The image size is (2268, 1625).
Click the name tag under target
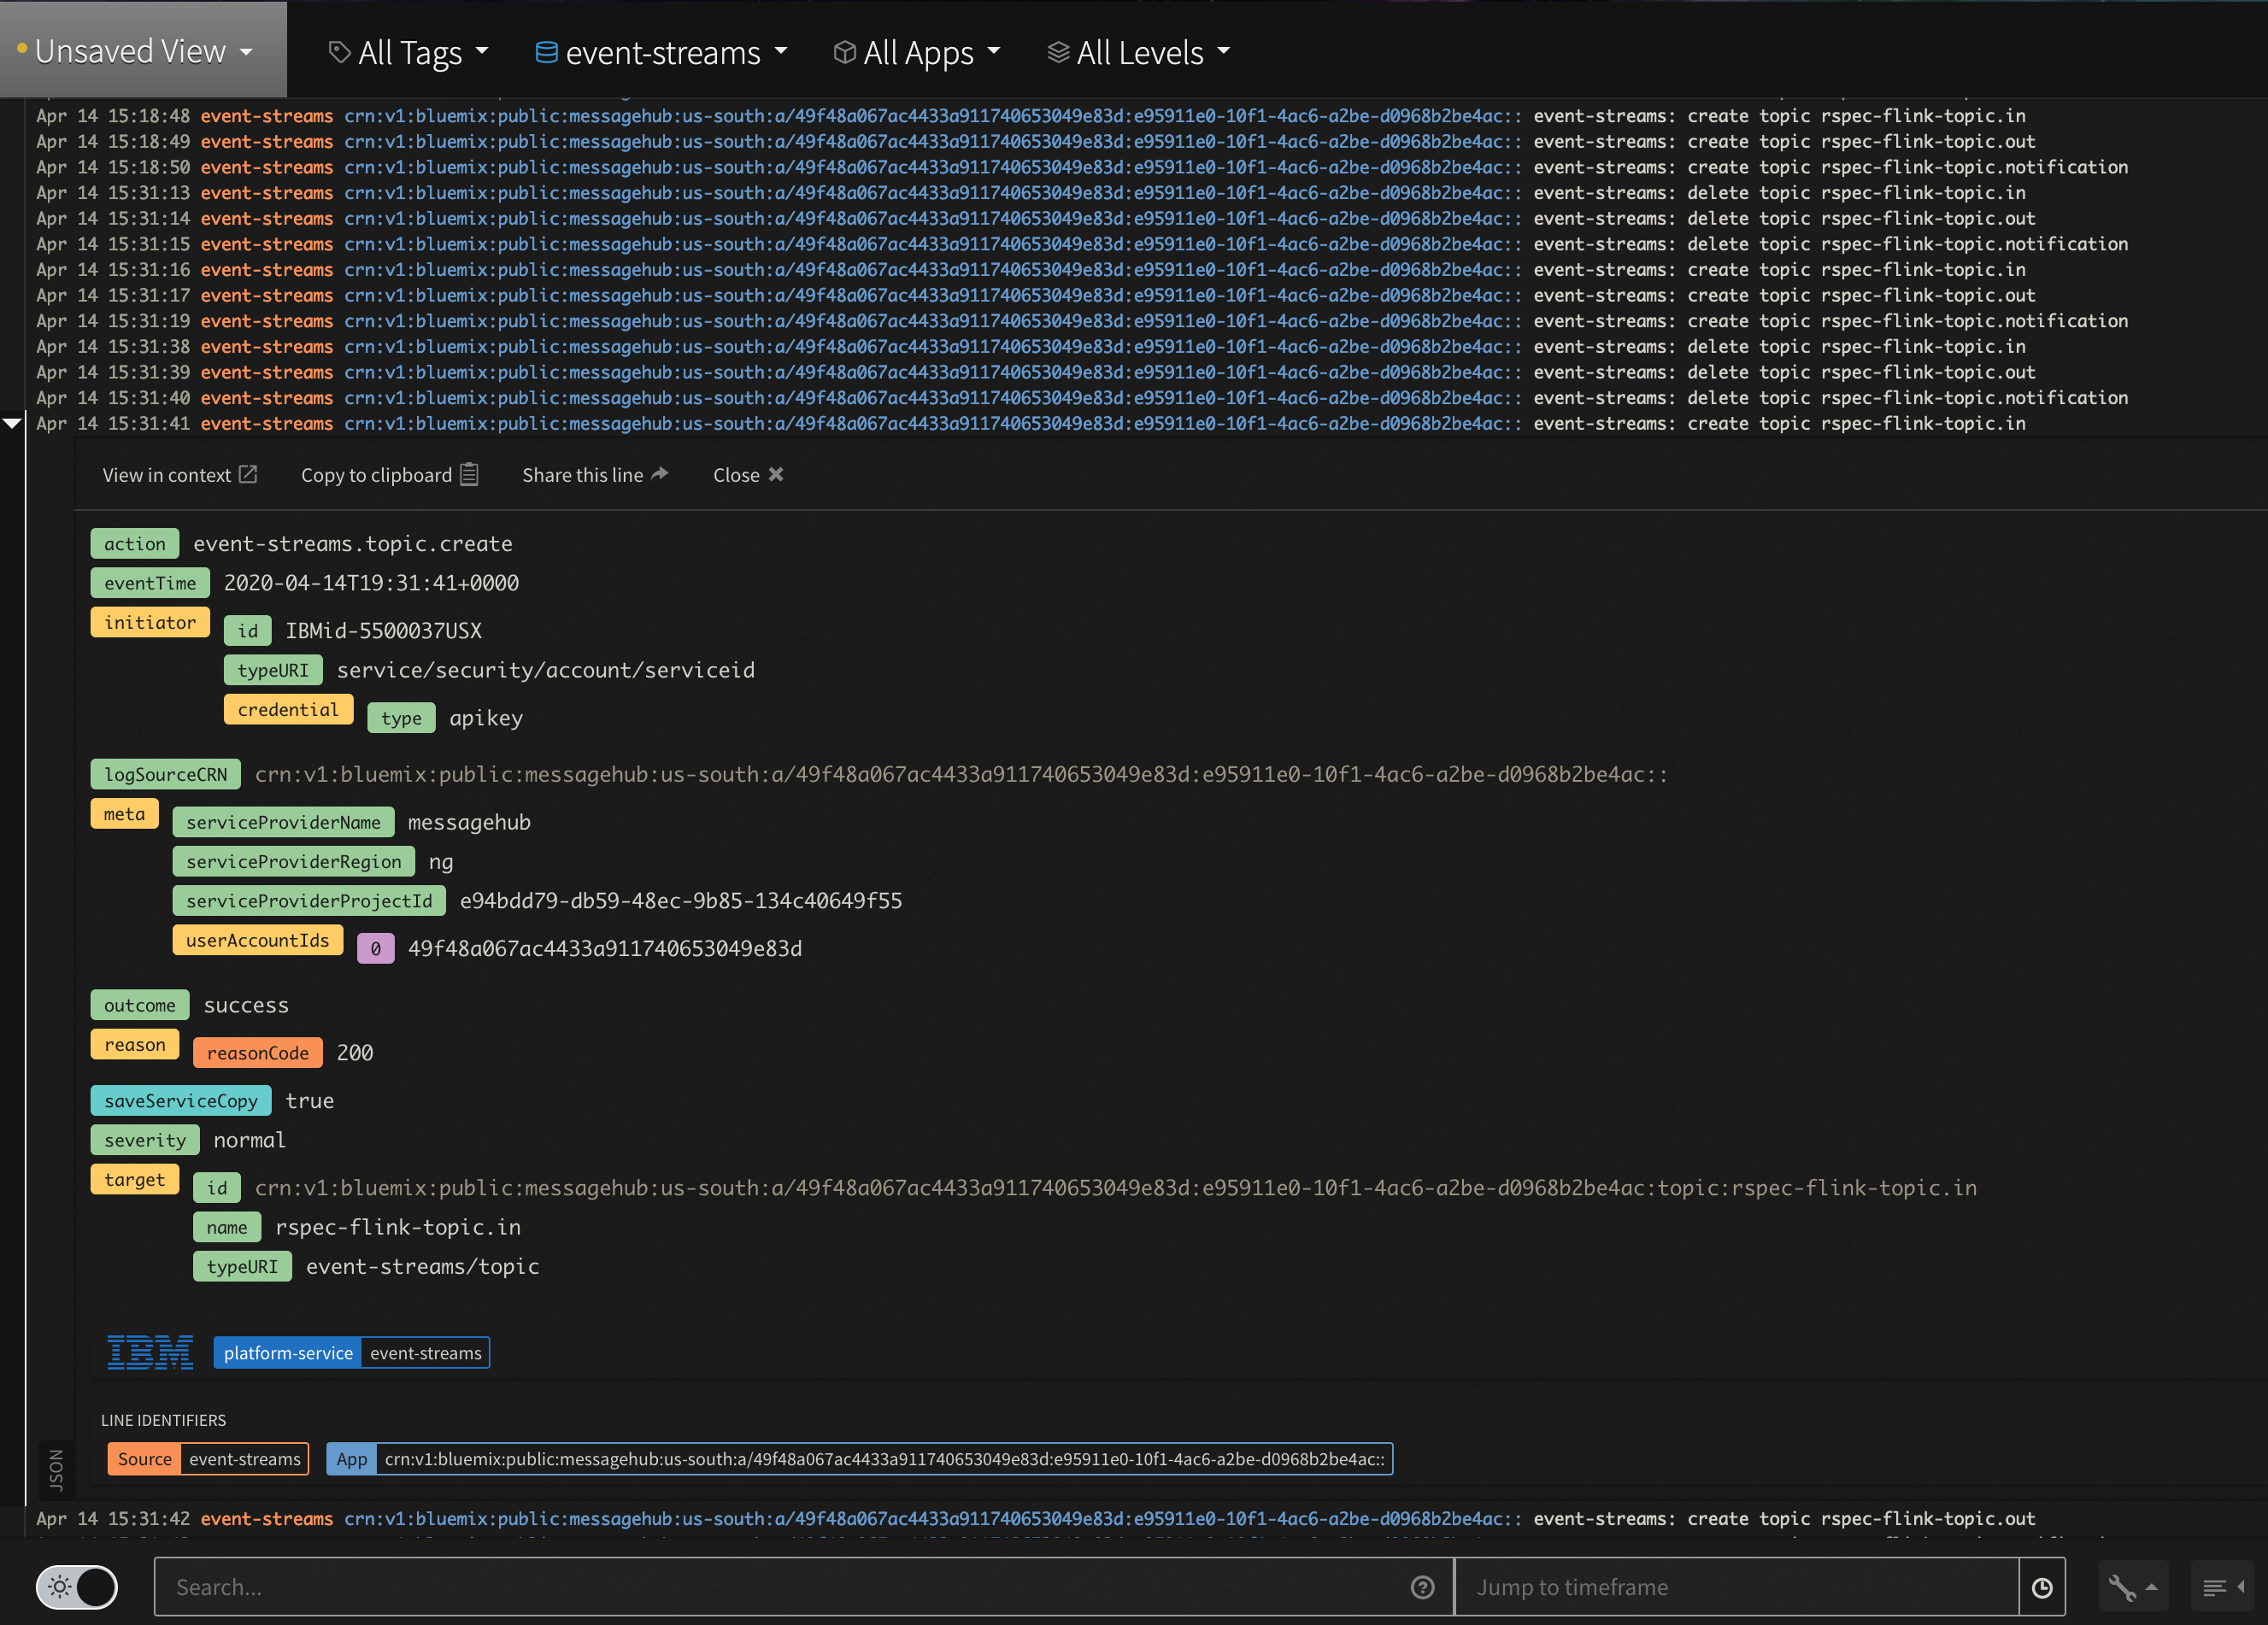click(227, 1227)
